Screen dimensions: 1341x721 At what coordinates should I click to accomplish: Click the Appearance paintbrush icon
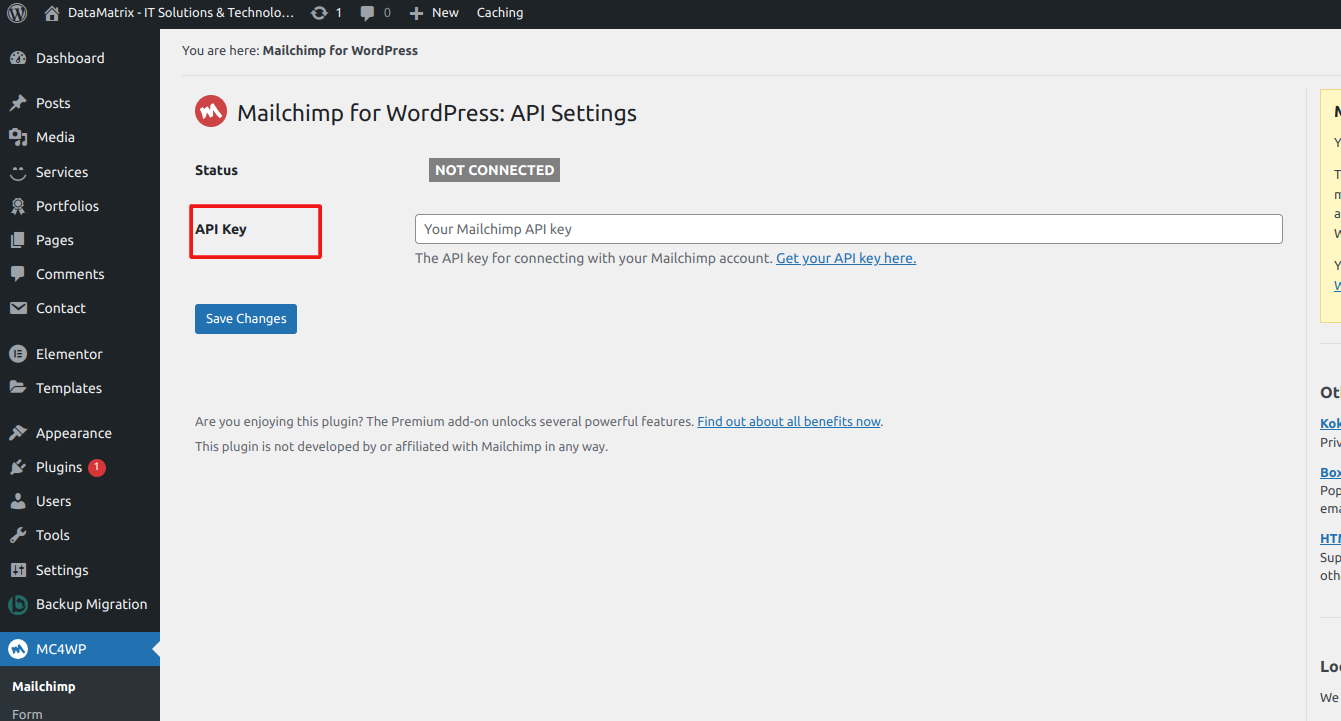18,433
